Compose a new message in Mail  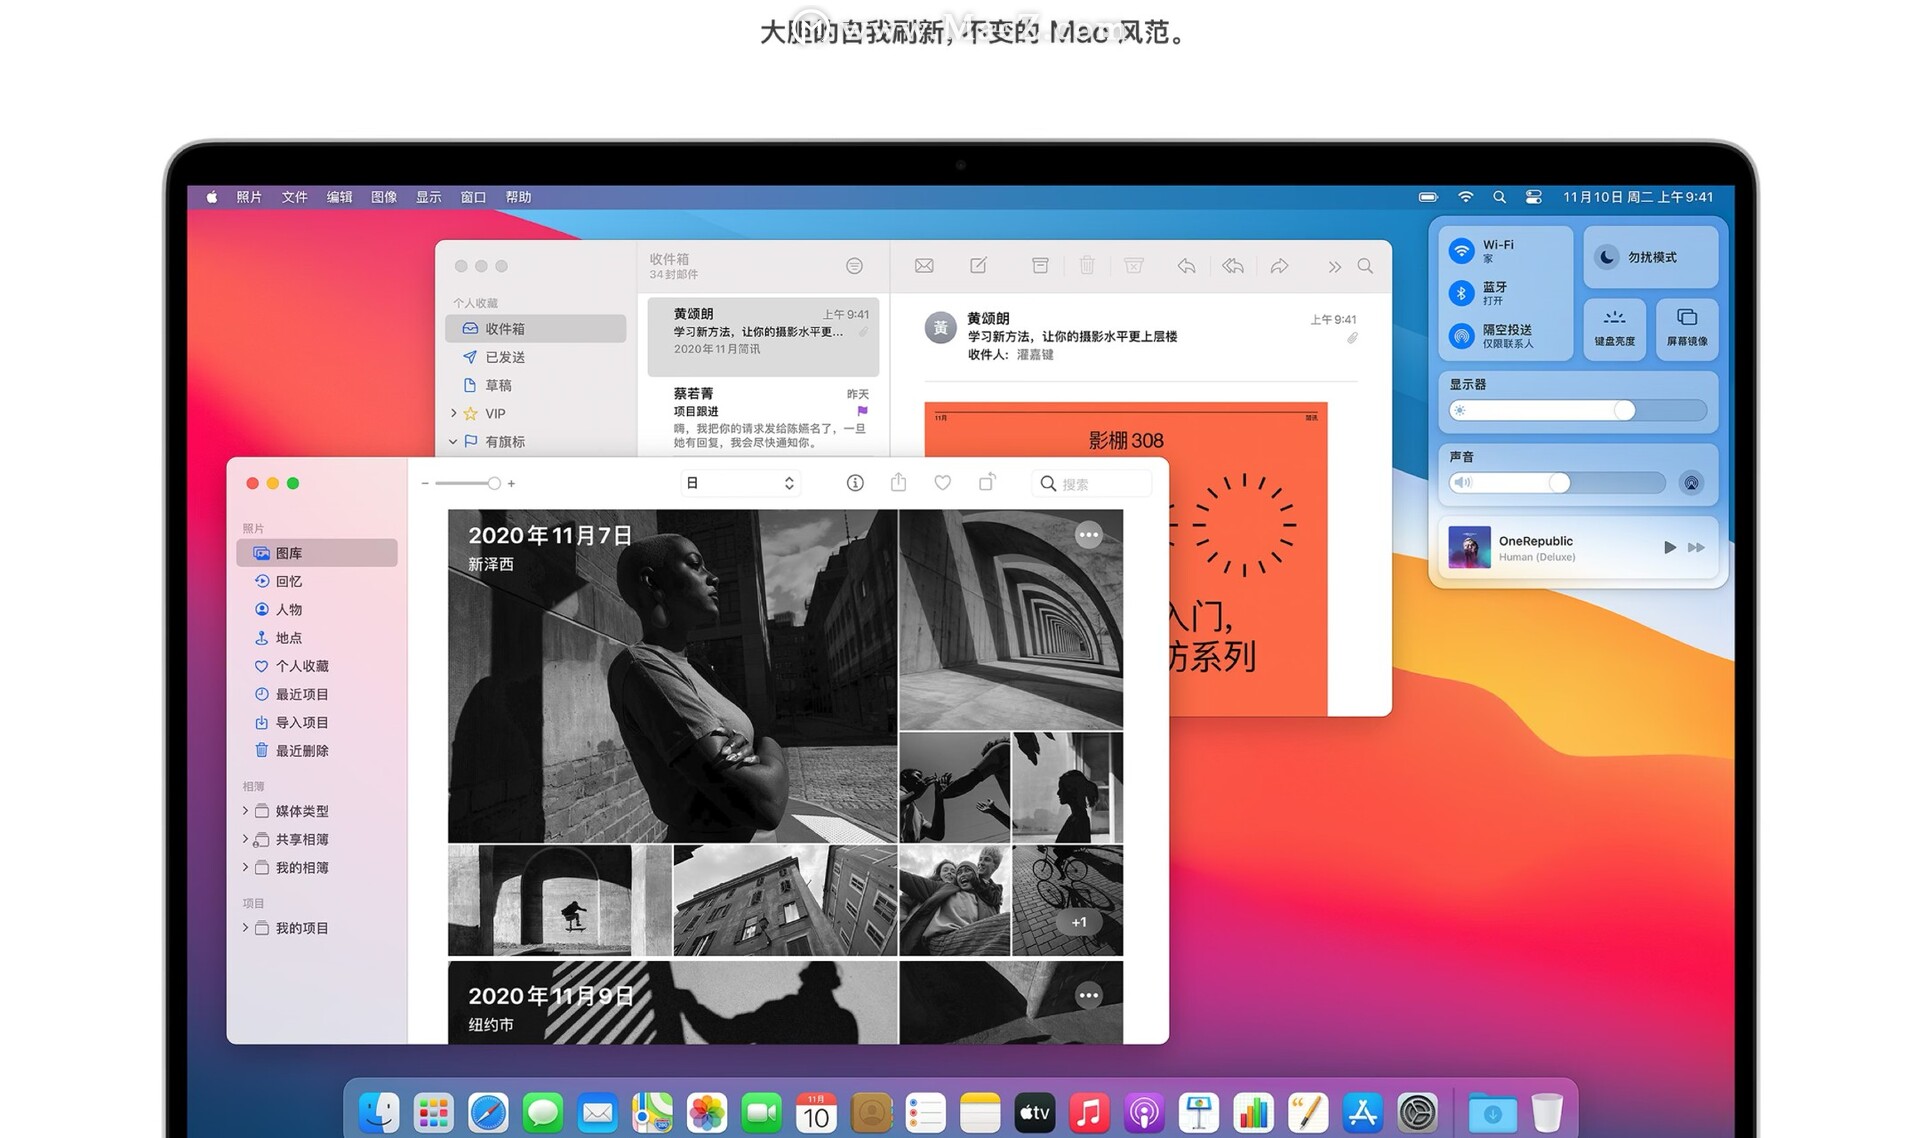click(x=979, y=266)
